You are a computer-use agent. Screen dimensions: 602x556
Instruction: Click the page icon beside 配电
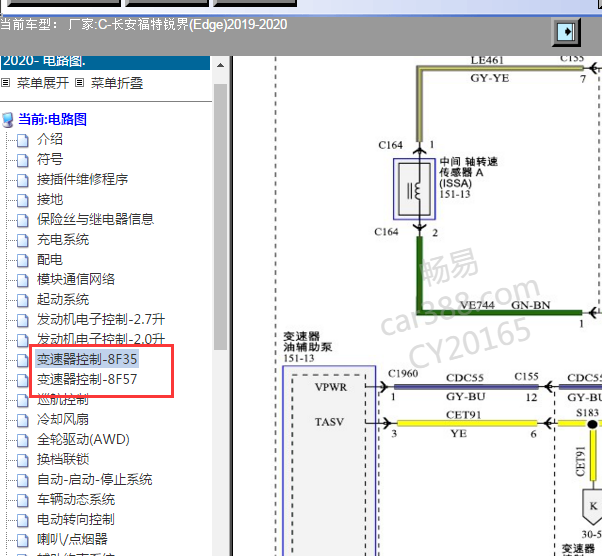(23, 260)
